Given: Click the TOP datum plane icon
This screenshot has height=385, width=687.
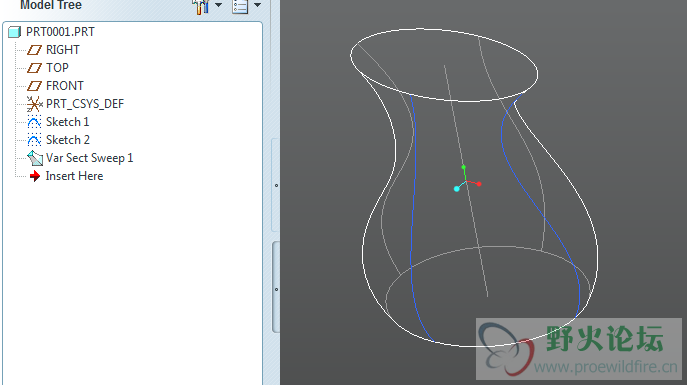Looking at the screenshot, I should (34, 68).
